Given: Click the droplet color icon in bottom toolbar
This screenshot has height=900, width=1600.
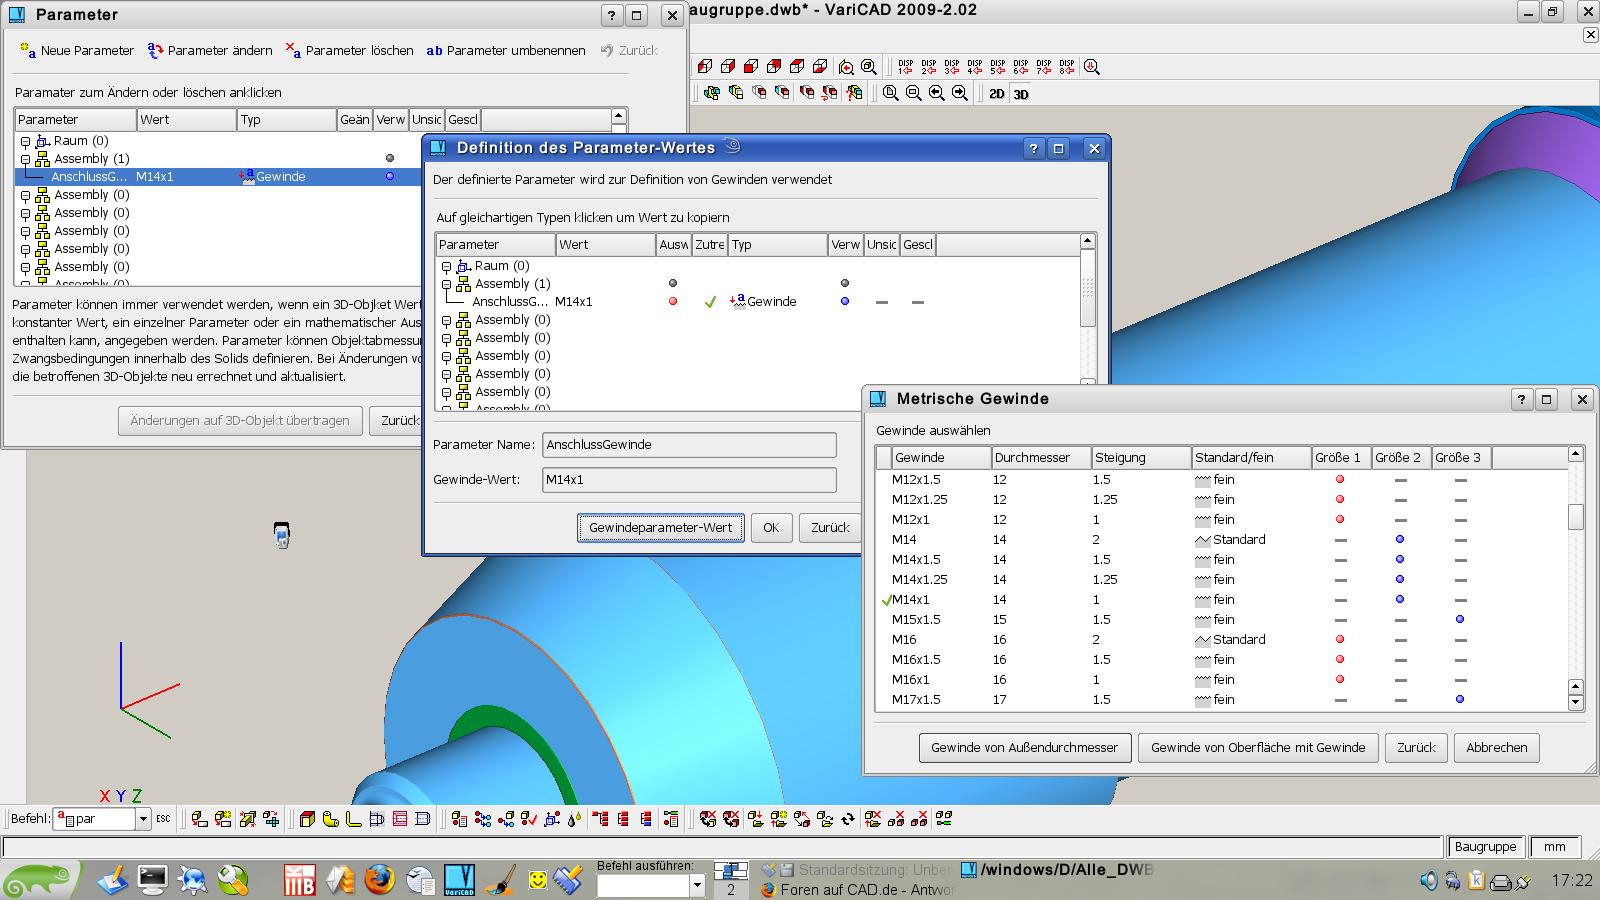Looking at the screenshot, I should coord(574,819).
